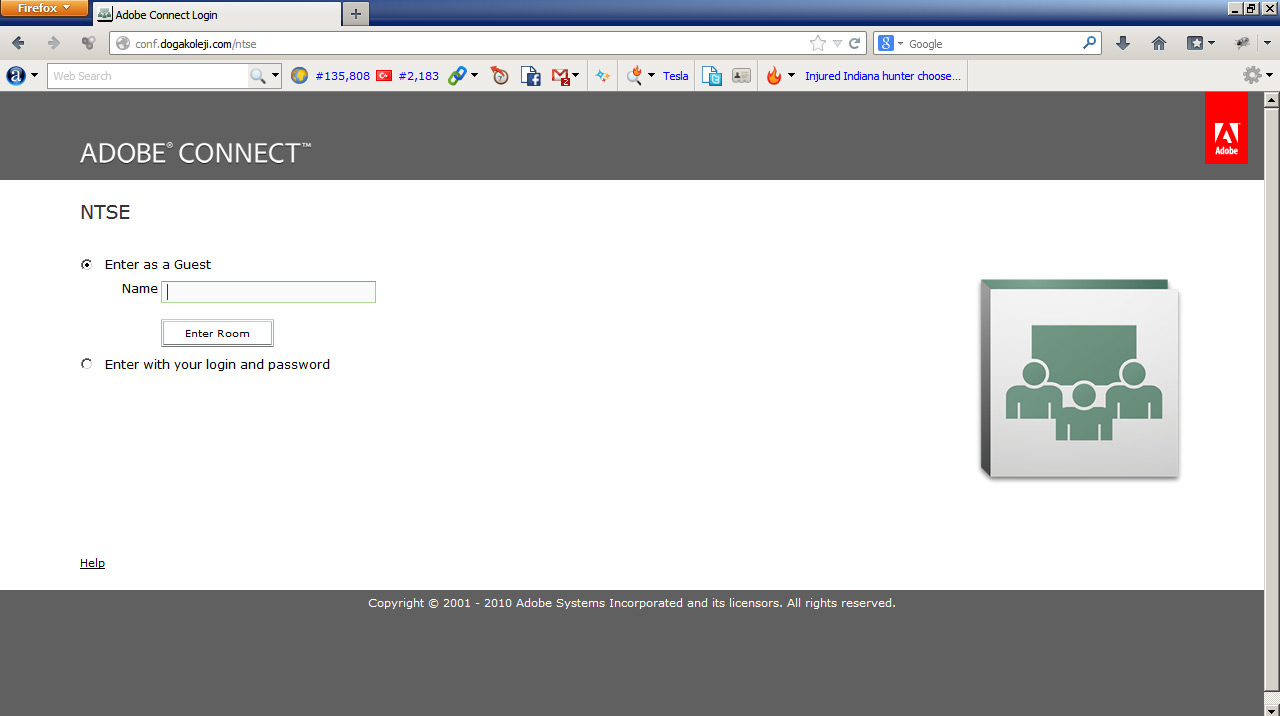Open the toolbar settings gear dropdown

[1257, 76]
